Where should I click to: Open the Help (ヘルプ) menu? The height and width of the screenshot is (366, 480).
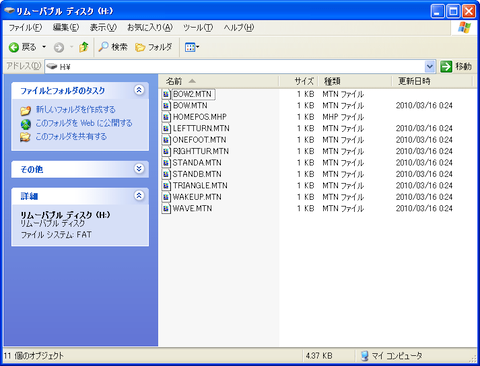tap(239, 27)
